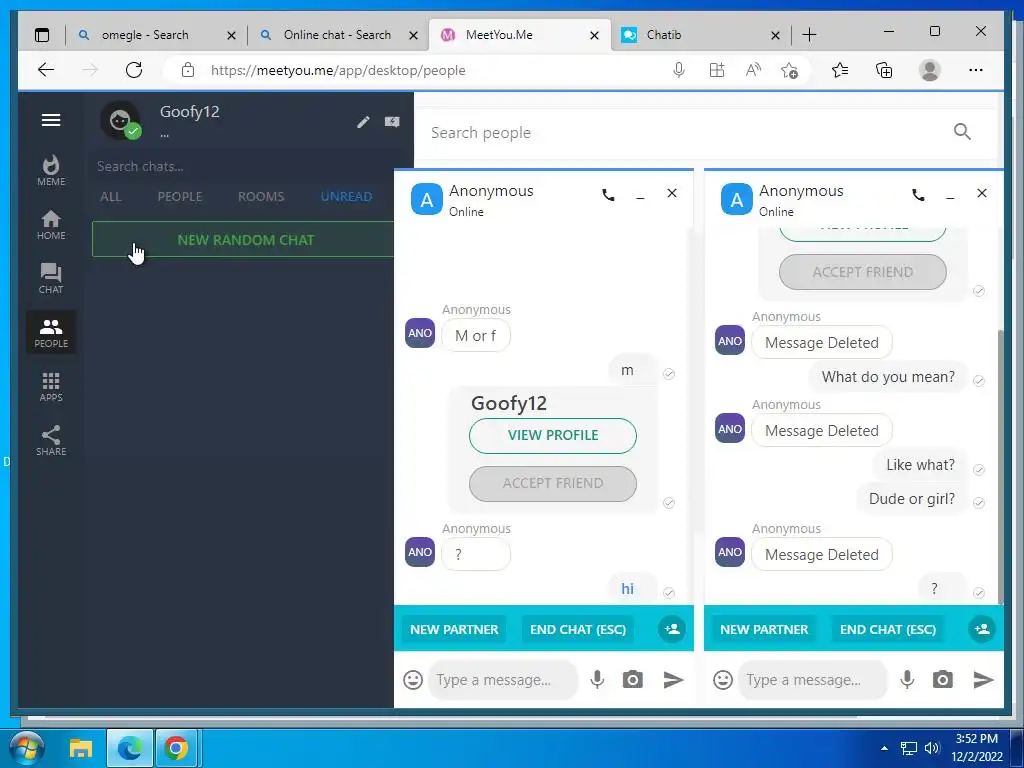Click the Goofy12 profile avatar
Screen dimensions: 1024x768
tap(120, 121)
